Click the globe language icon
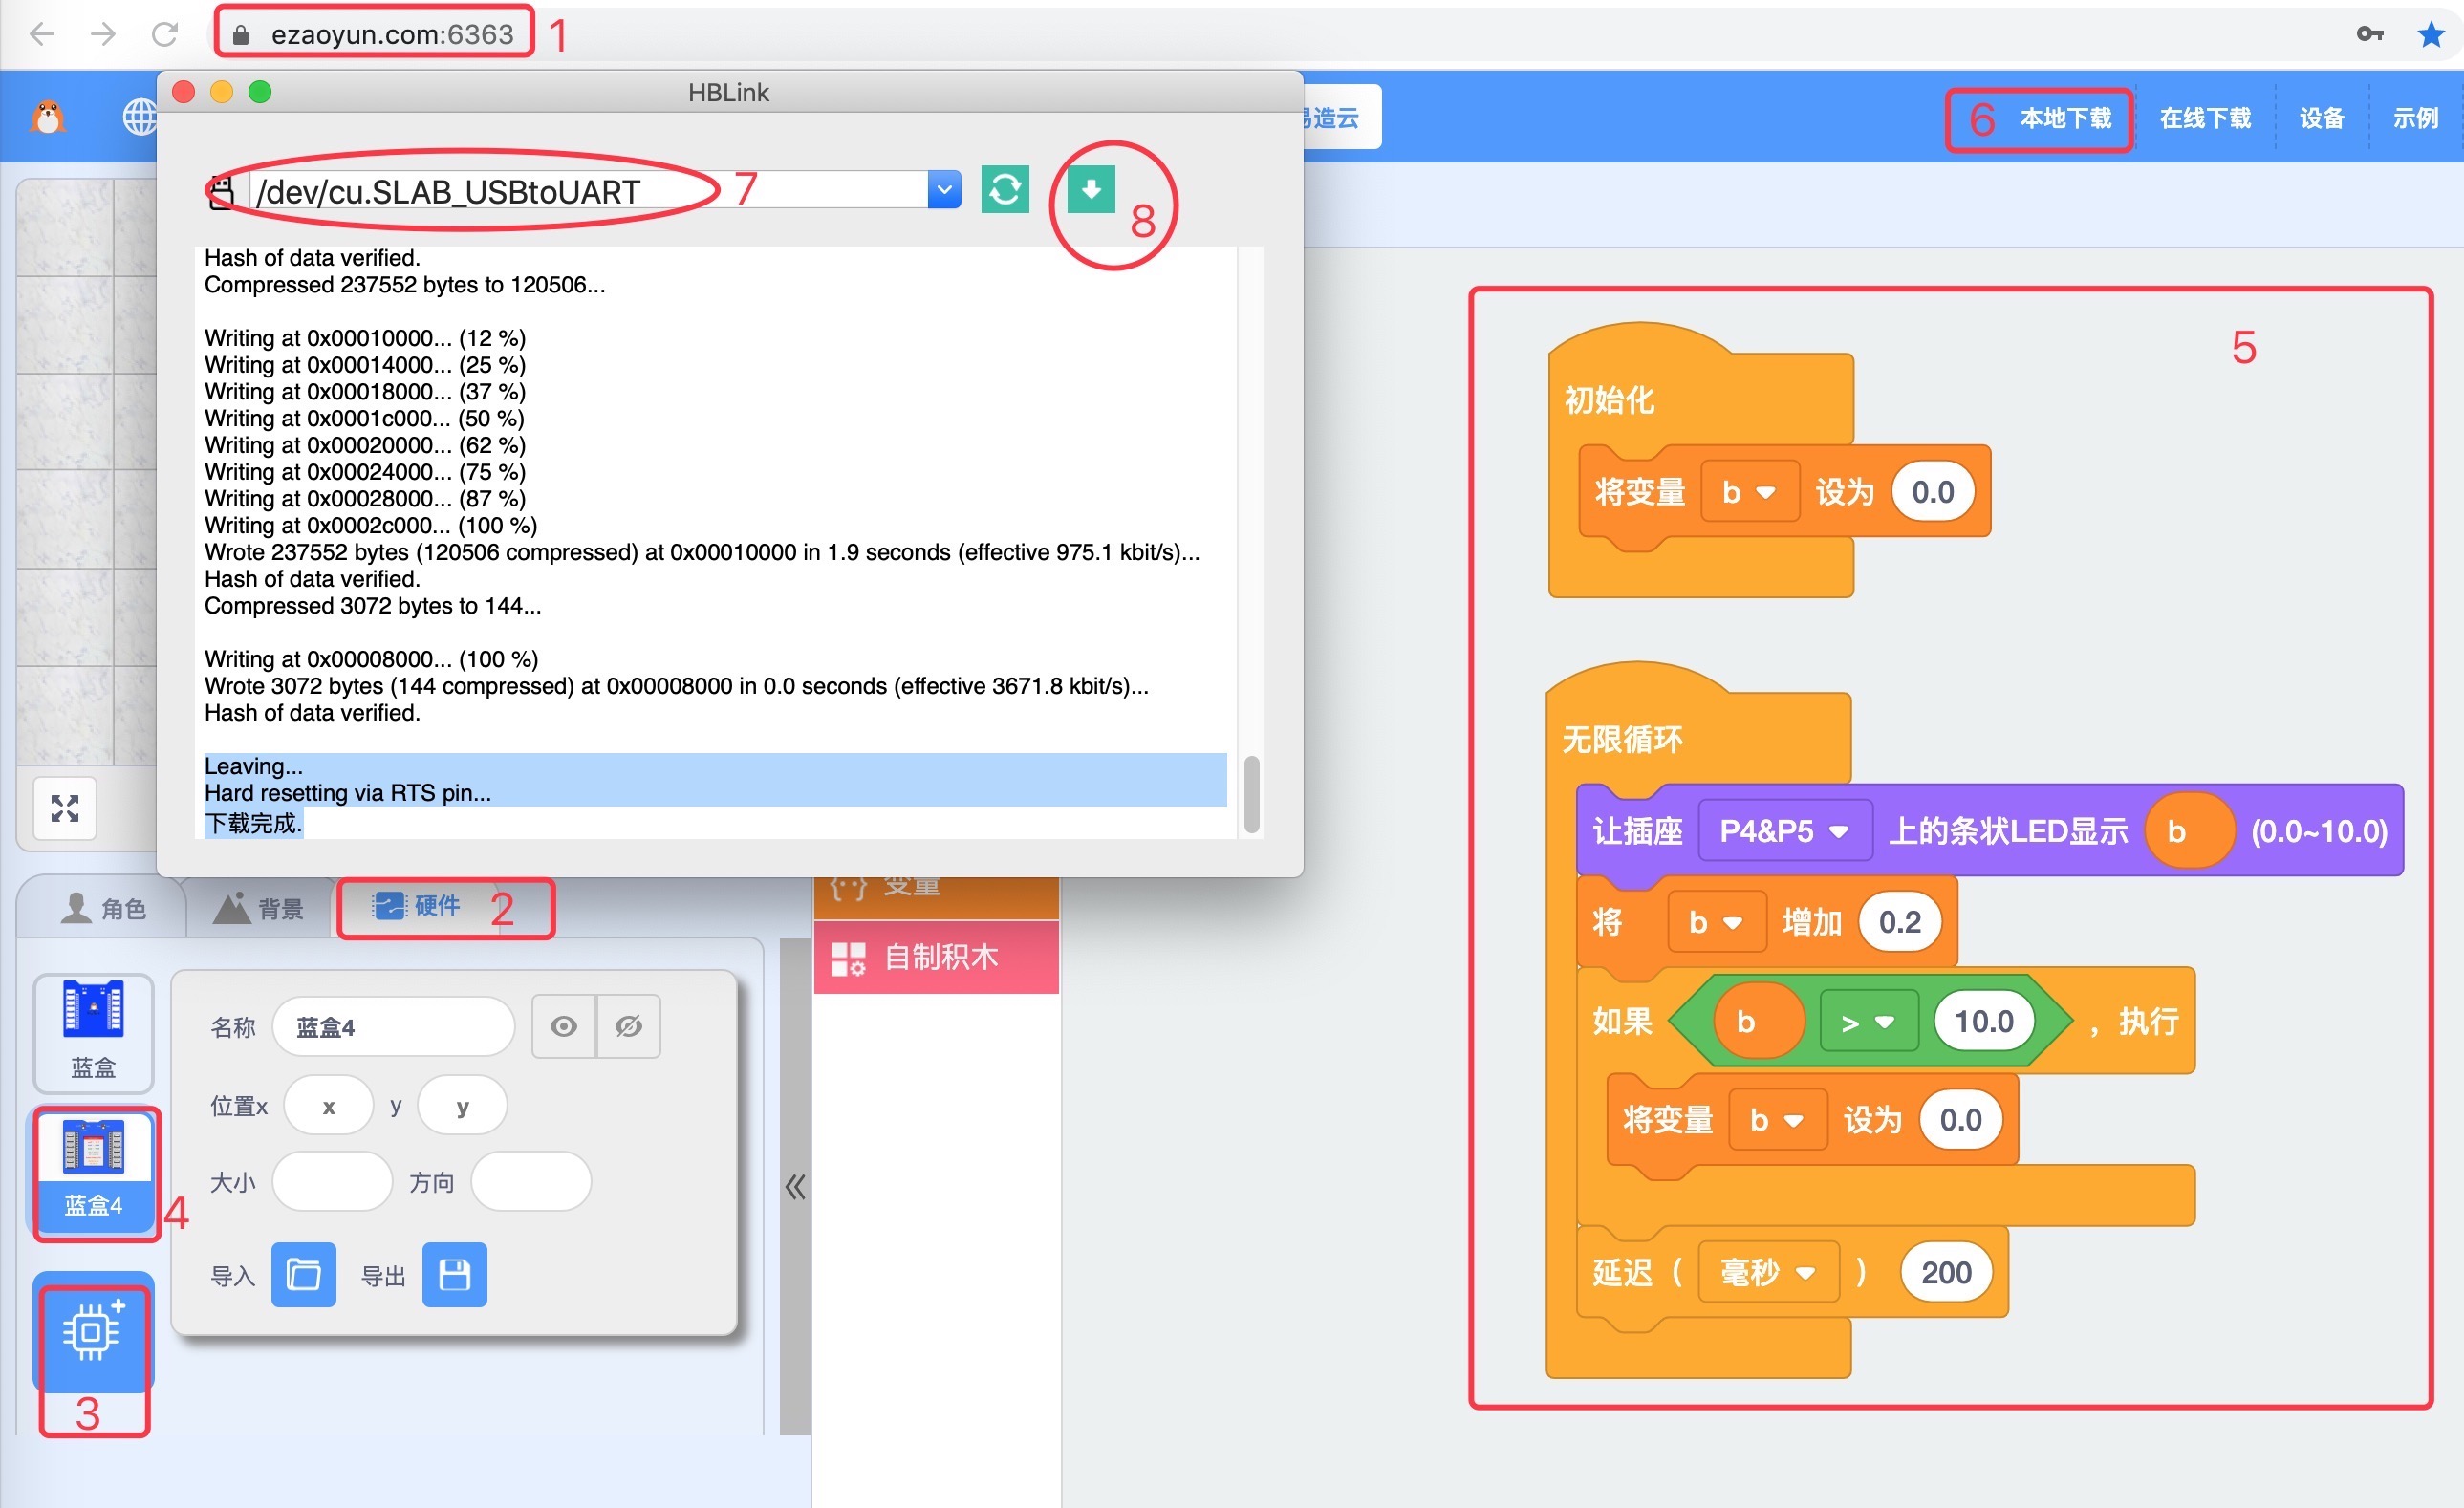Image resolution: width=2464 pixels, height=1508 pixels. (140, 117)
